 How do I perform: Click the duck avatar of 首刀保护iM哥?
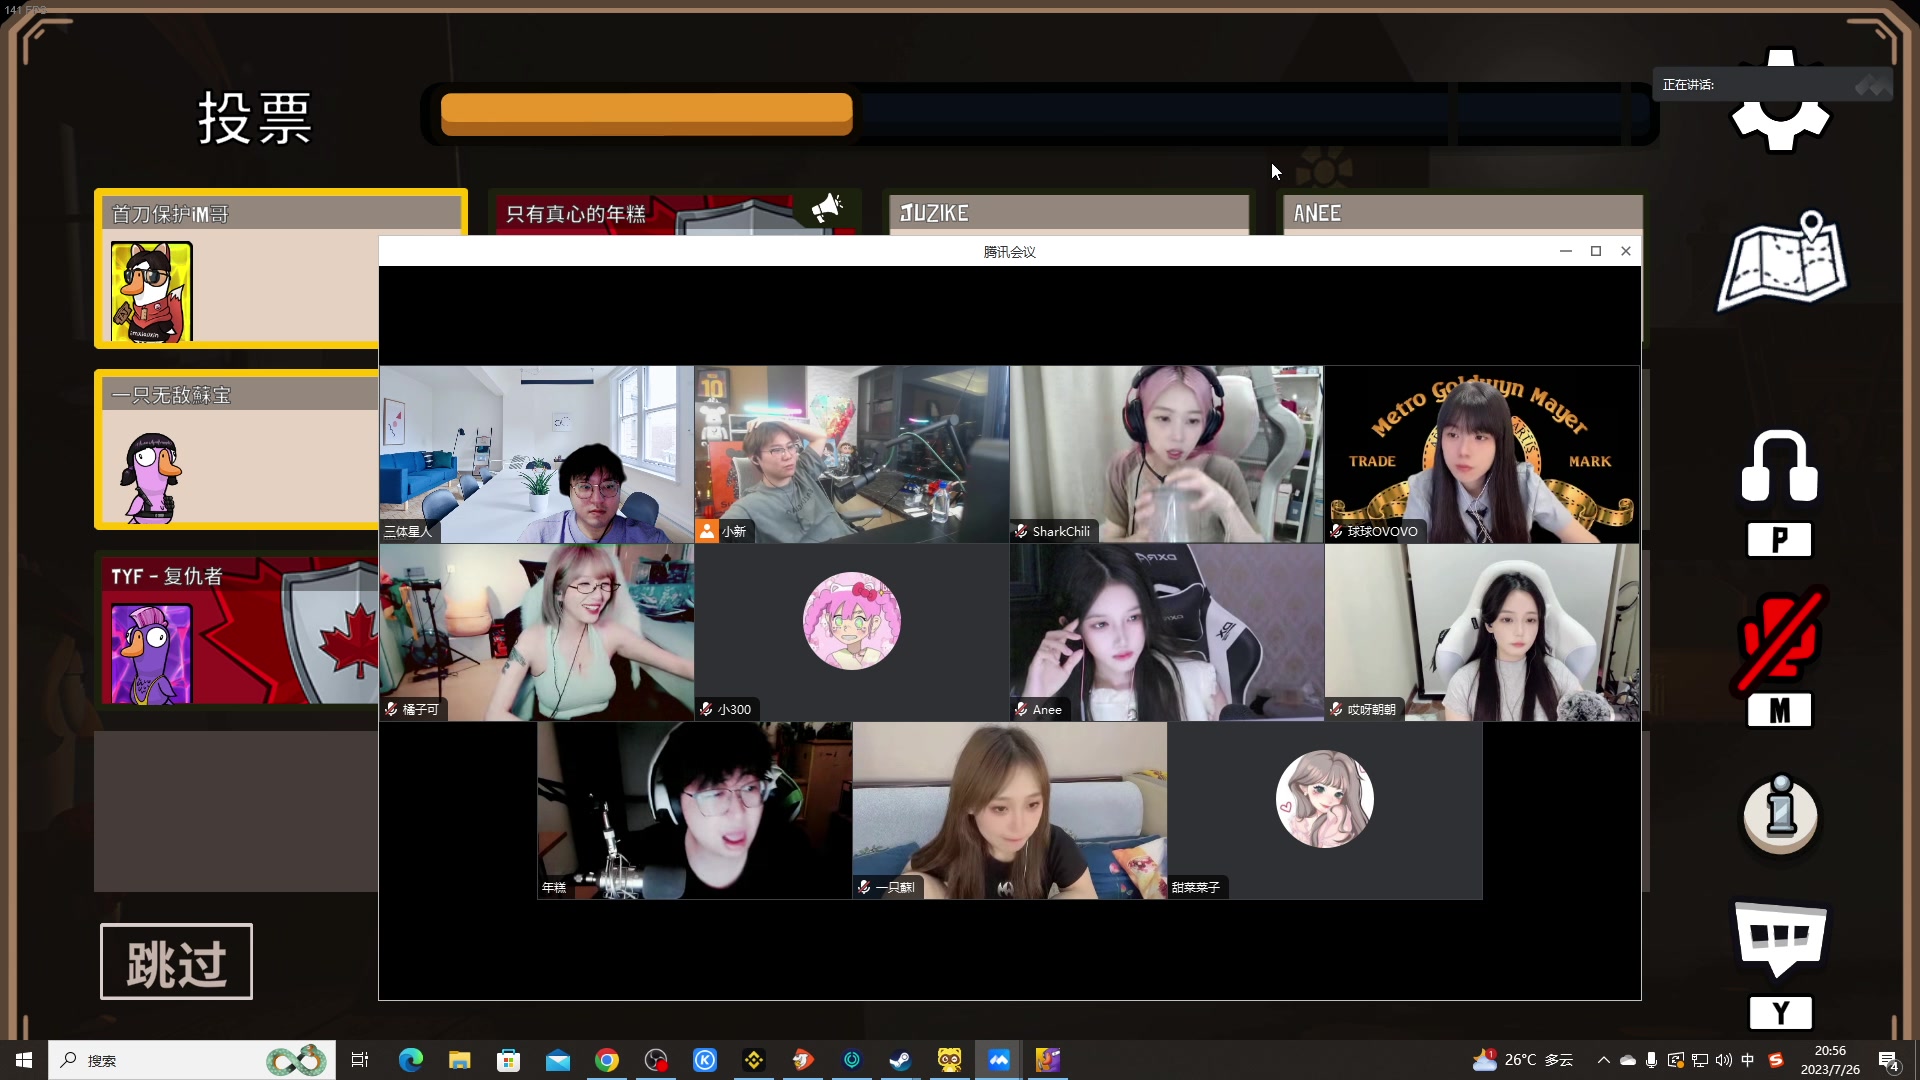tap(151, 292)
